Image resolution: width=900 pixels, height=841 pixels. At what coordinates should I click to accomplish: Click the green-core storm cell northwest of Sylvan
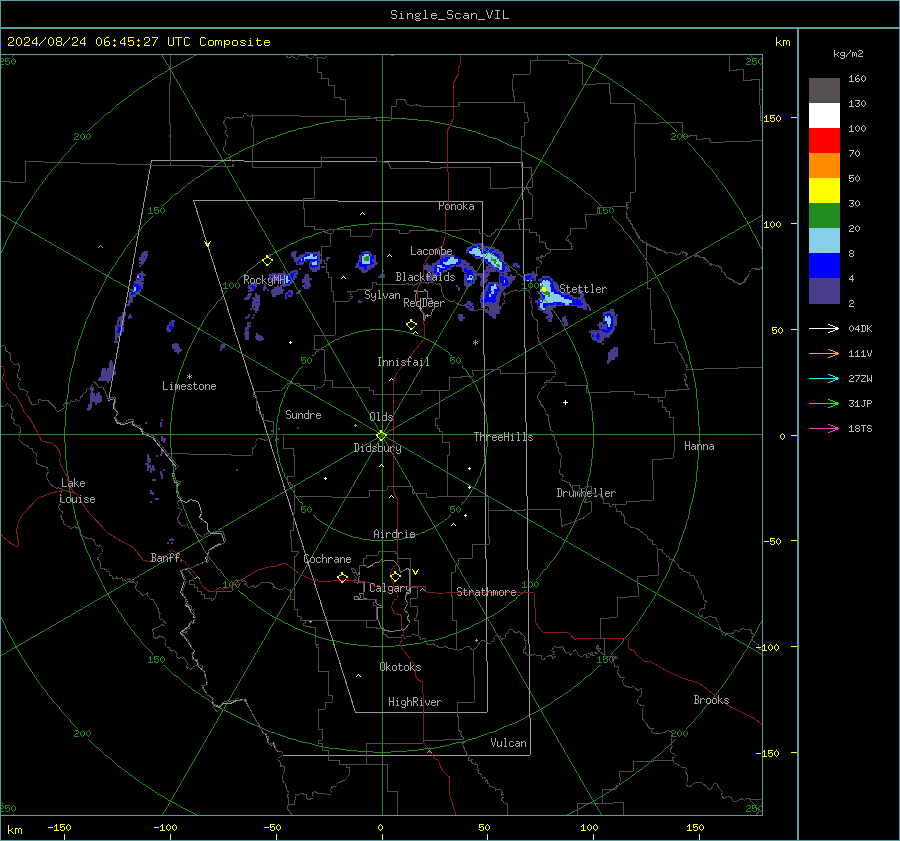pyautogui.click(x=366, y=261)
